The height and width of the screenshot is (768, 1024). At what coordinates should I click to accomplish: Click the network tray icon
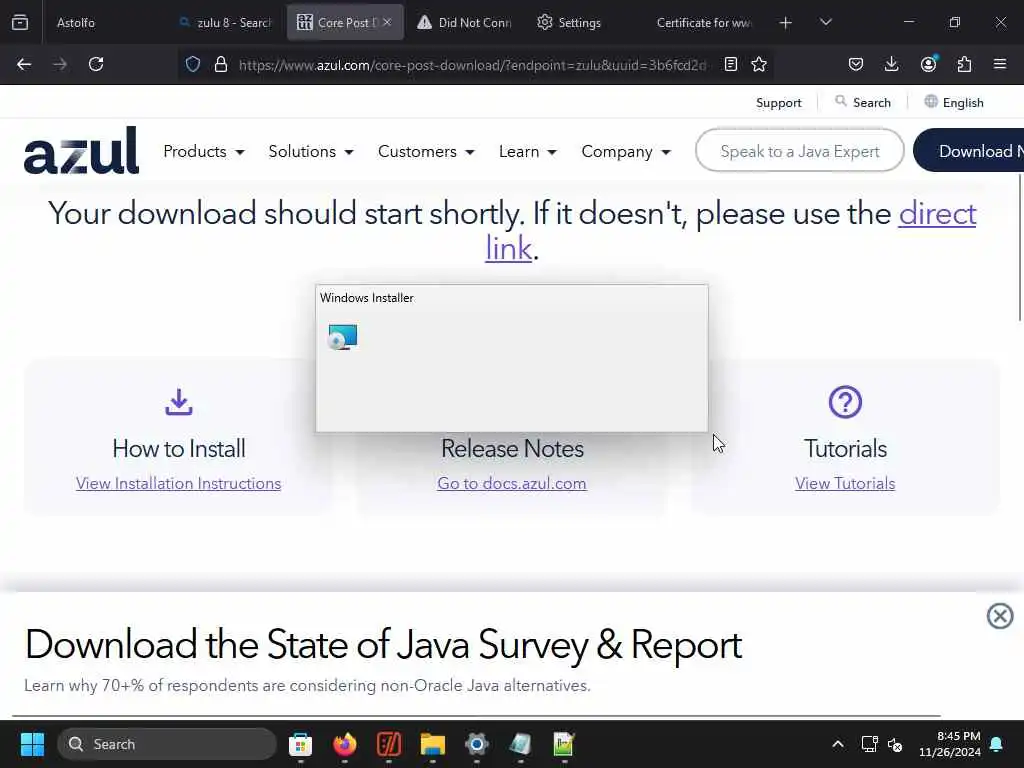pyautogui.click(x=869, y=744)
